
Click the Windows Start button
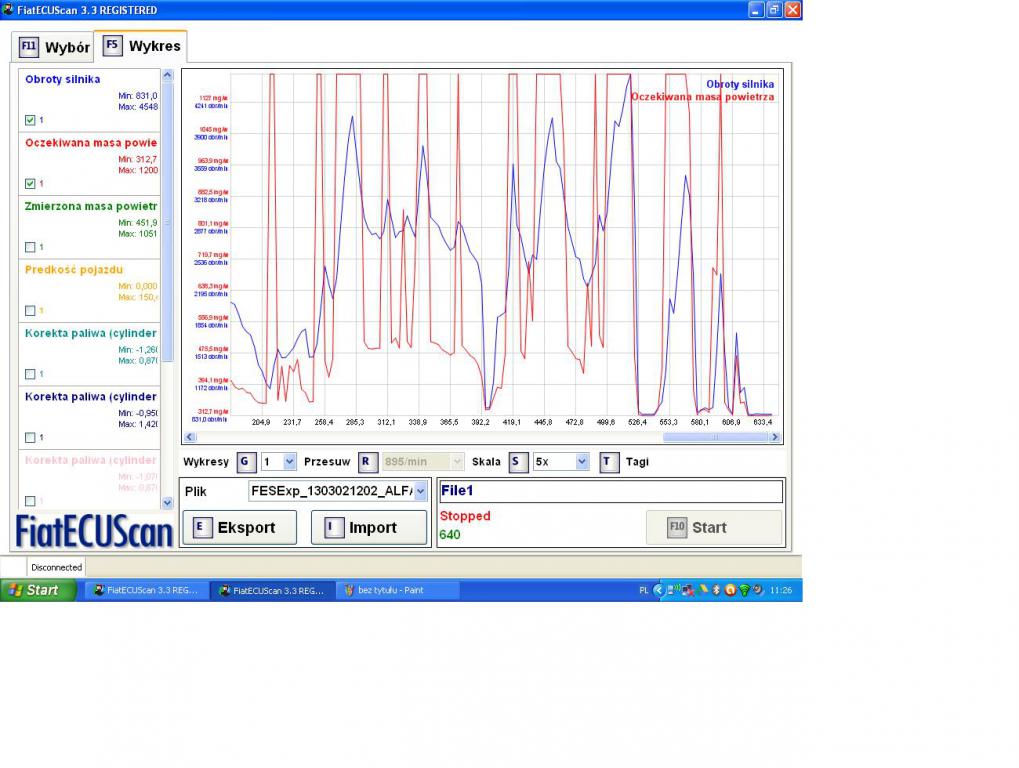tap(38, 590)
